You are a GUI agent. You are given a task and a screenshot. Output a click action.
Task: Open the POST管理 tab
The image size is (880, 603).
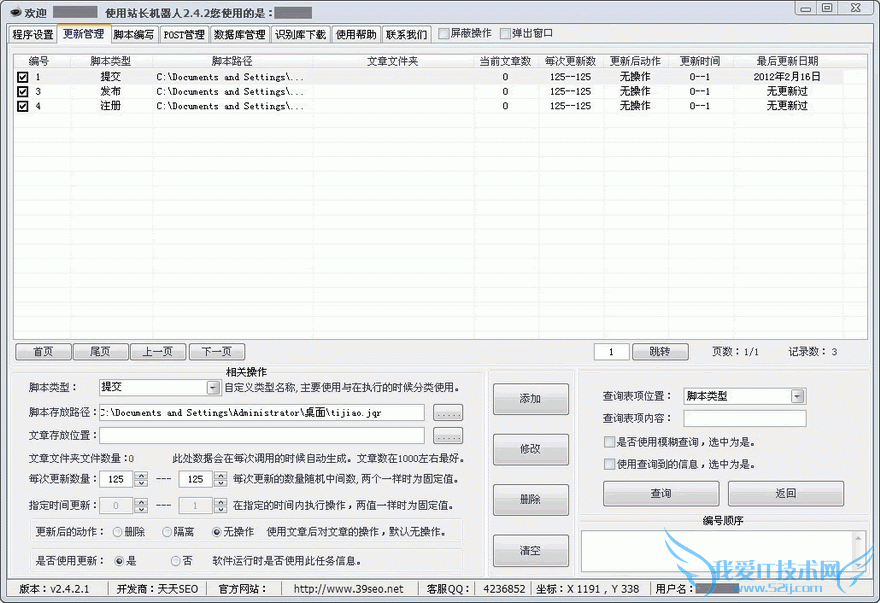(183, 33)
